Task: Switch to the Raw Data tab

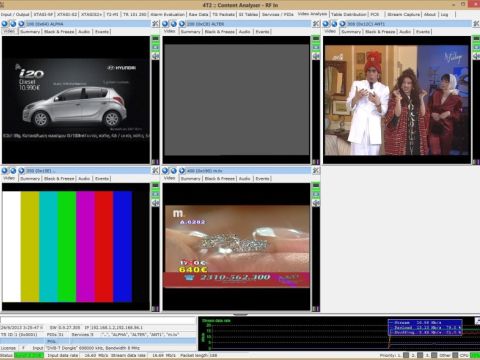Action: click(198, 14)
